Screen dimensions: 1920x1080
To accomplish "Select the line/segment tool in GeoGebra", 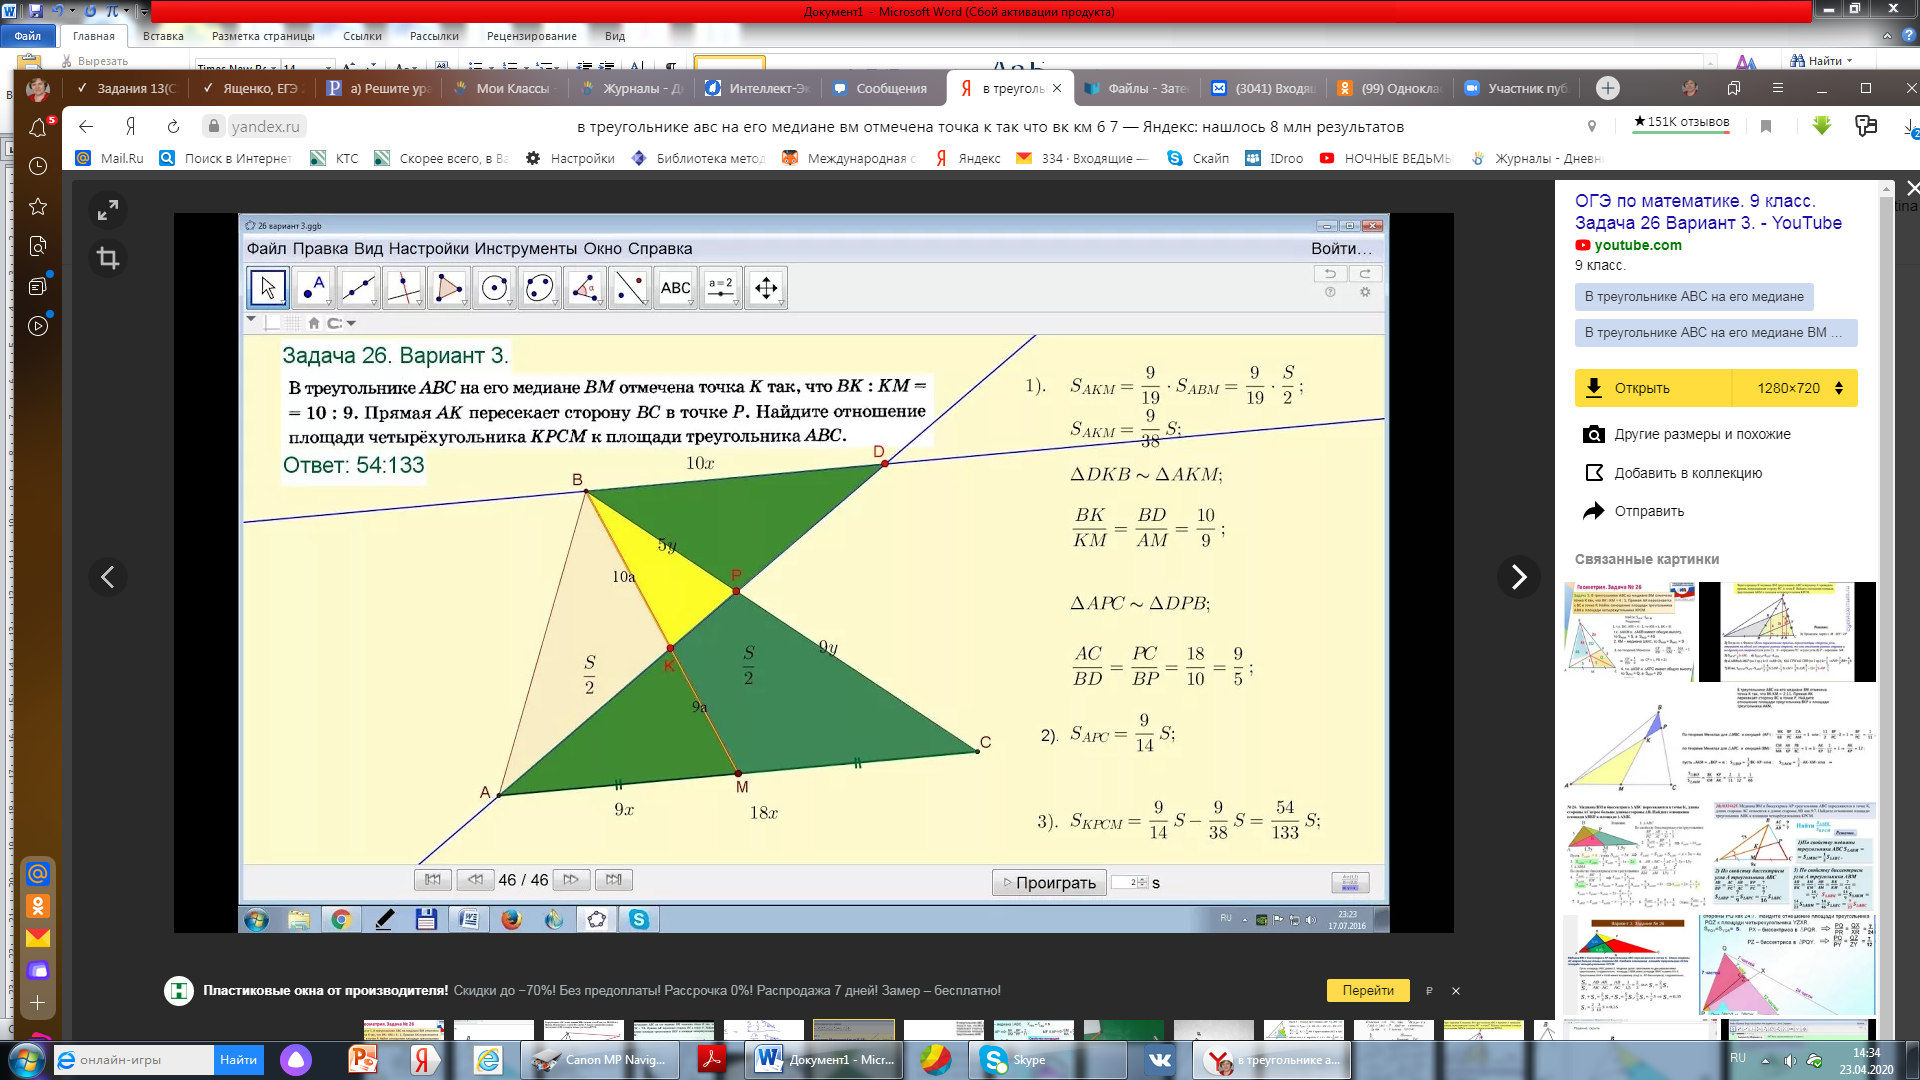I will tap(357, 287).
